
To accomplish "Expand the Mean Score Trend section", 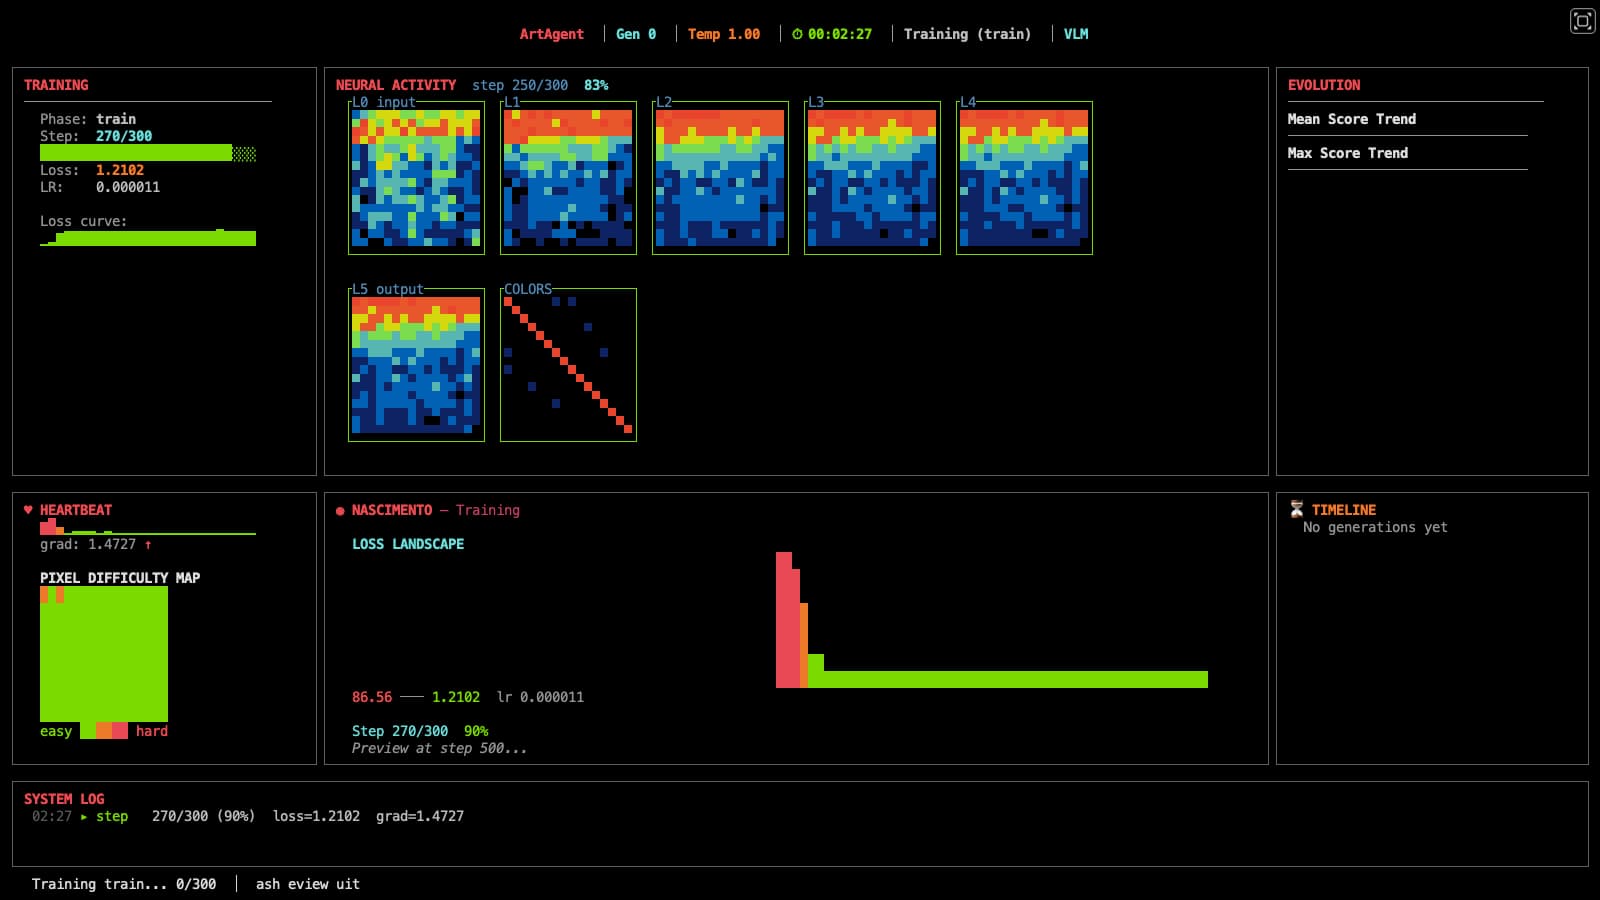I will tap(1351, 119).
